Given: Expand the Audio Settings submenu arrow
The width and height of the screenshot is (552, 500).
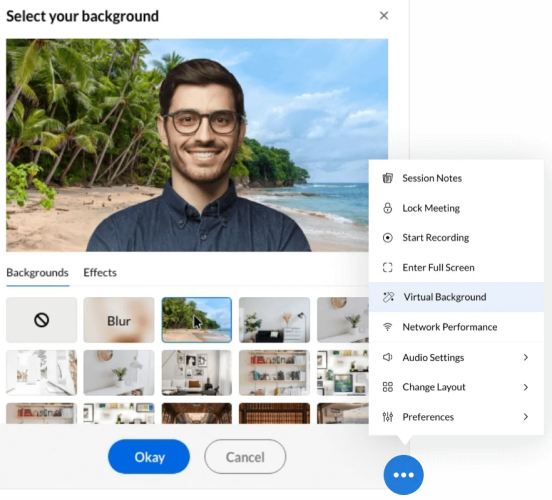Looking at the screenshot, I should (x=526, y=357).
